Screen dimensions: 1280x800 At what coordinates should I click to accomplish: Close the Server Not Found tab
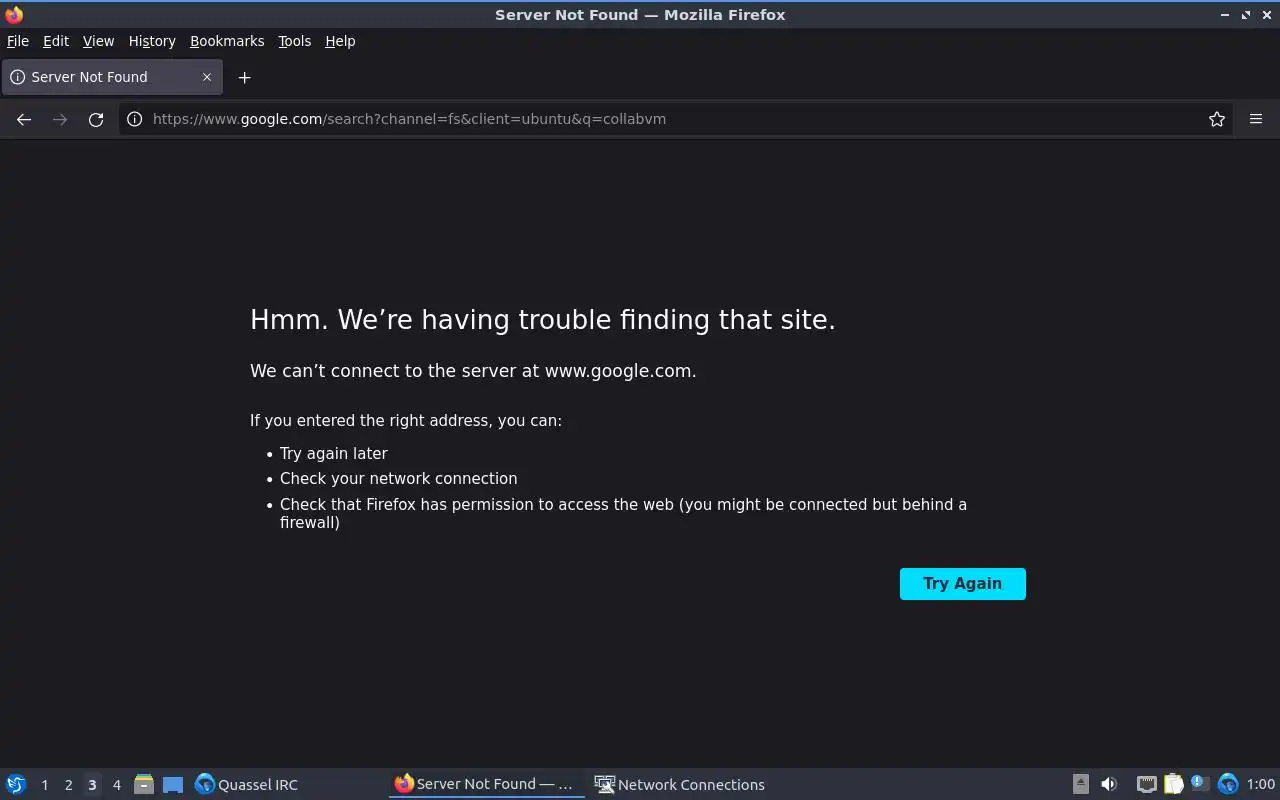207,77
